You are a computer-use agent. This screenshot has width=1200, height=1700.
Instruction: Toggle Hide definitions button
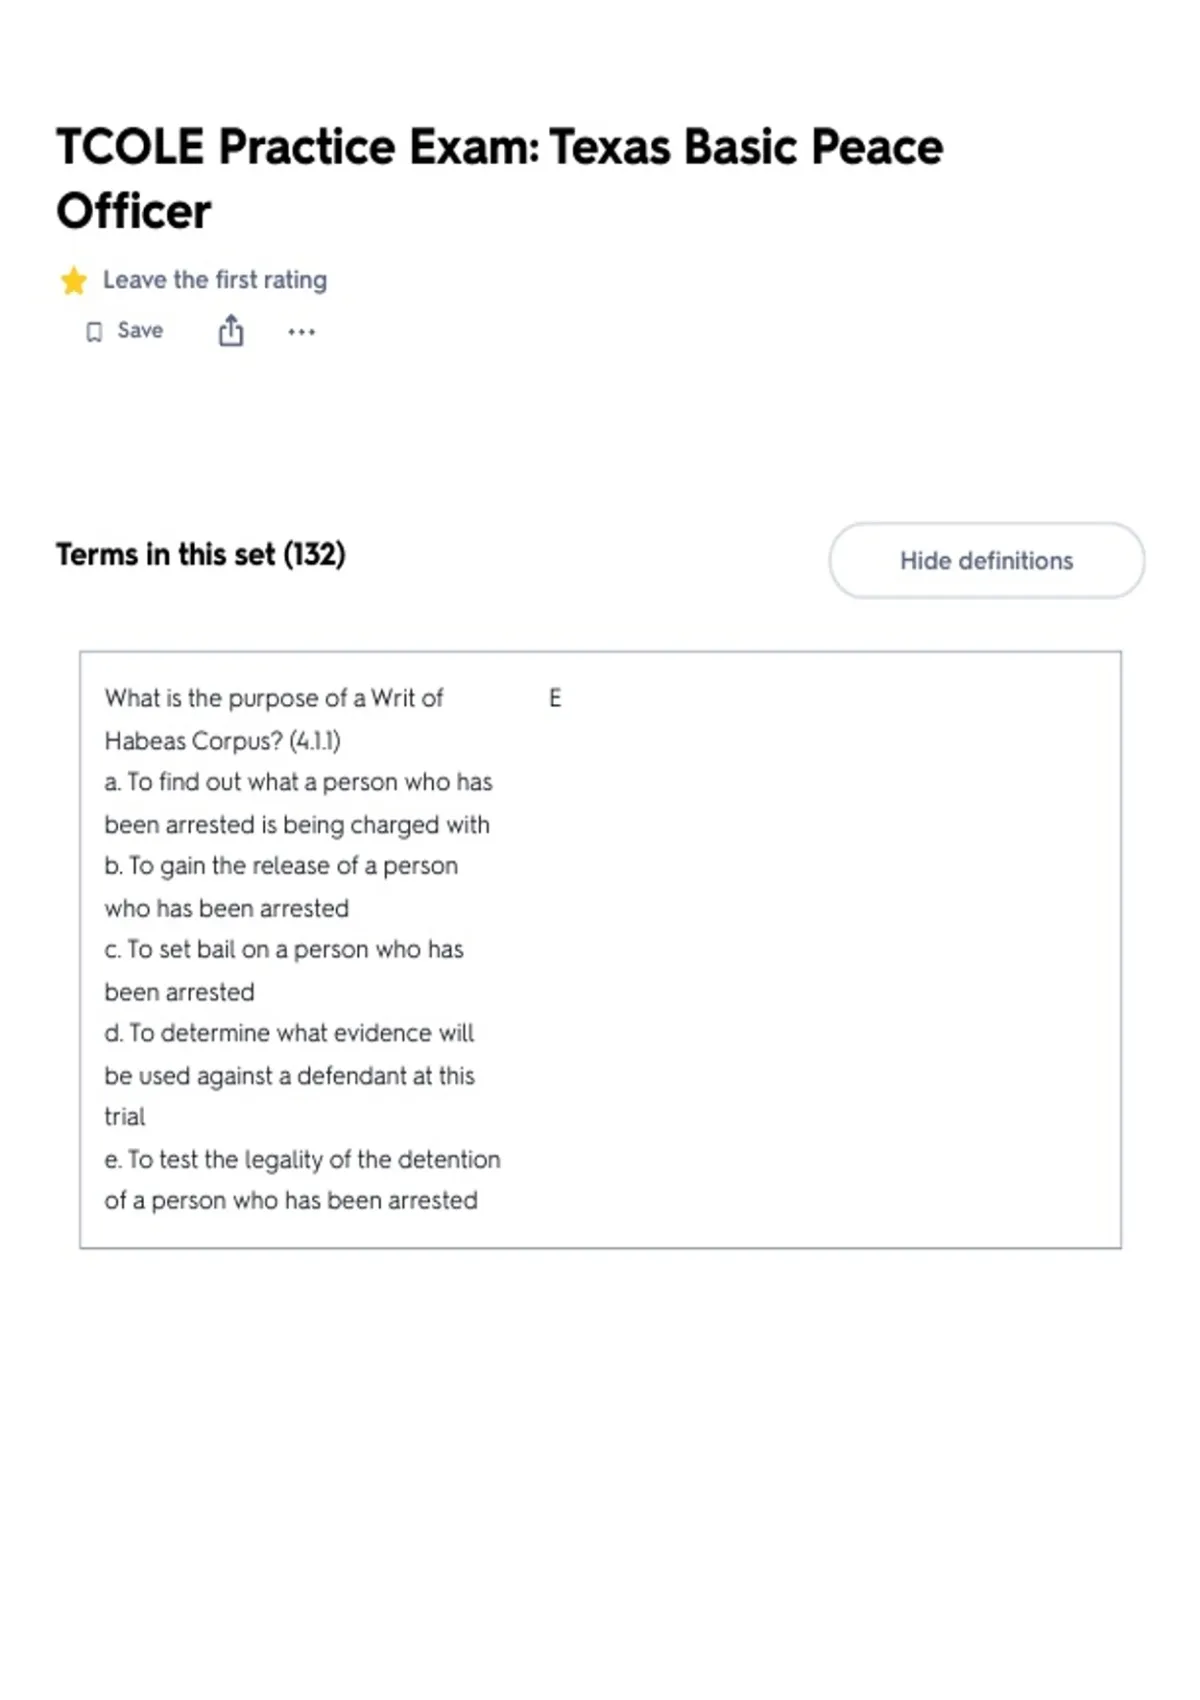986,560
